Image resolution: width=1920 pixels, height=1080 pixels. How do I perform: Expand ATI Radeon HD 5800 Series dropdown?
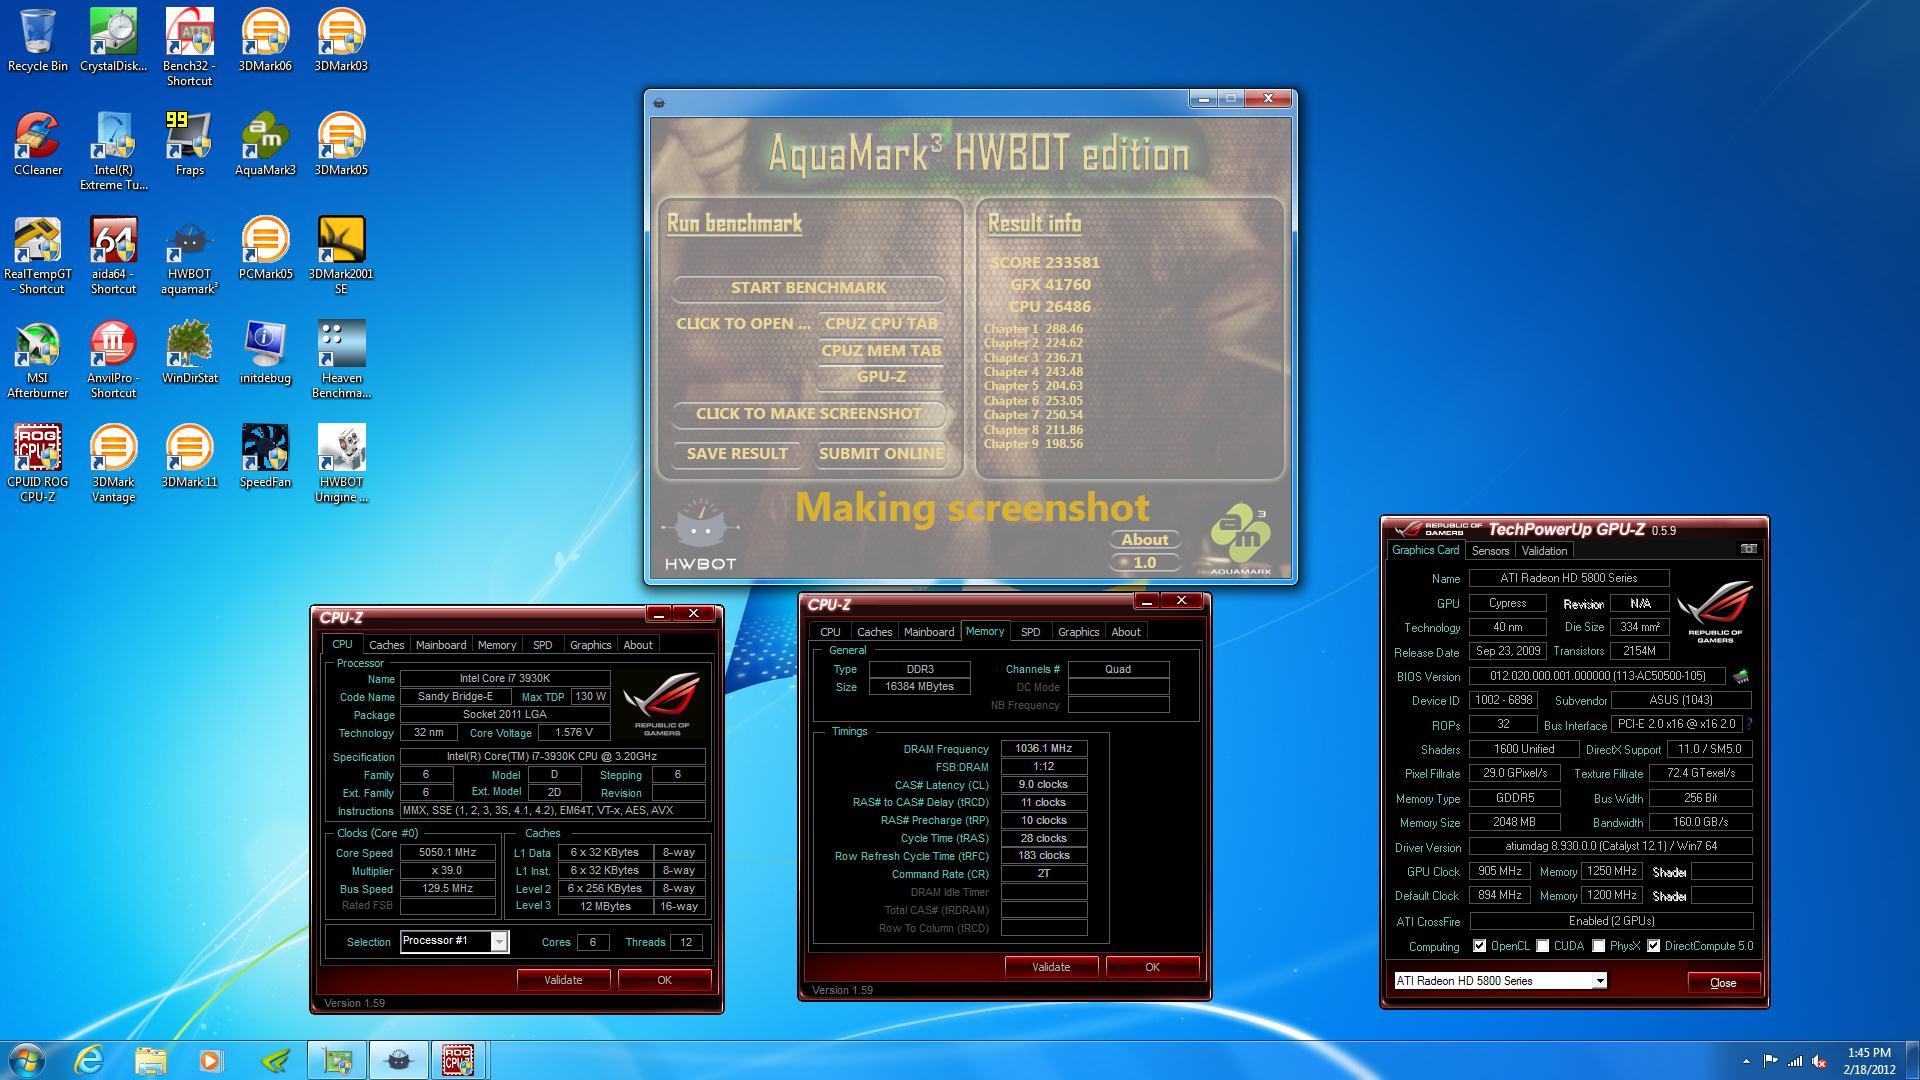pyautogui.click(x=1599, y=981)
